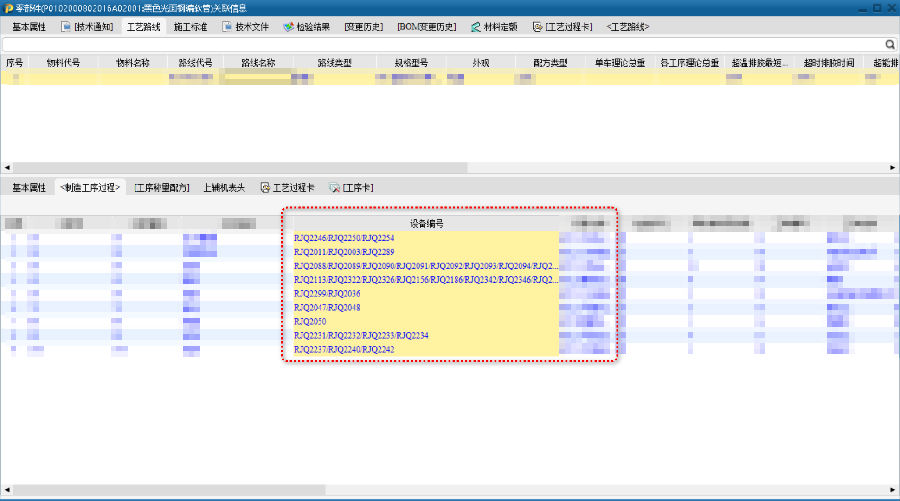Click the 物料名称 column header
900x501 pixels.
click(133, 63)
